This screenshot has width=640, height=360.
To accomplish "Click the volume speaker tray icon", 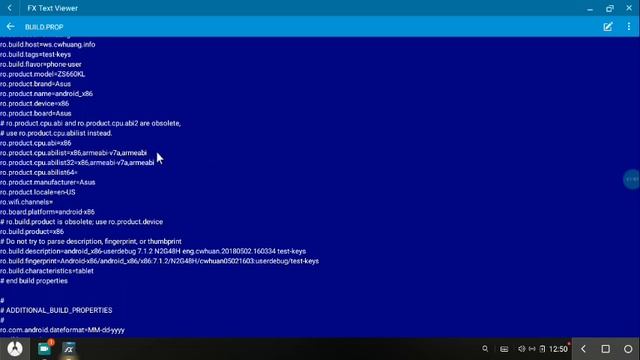I will (521, 349).
